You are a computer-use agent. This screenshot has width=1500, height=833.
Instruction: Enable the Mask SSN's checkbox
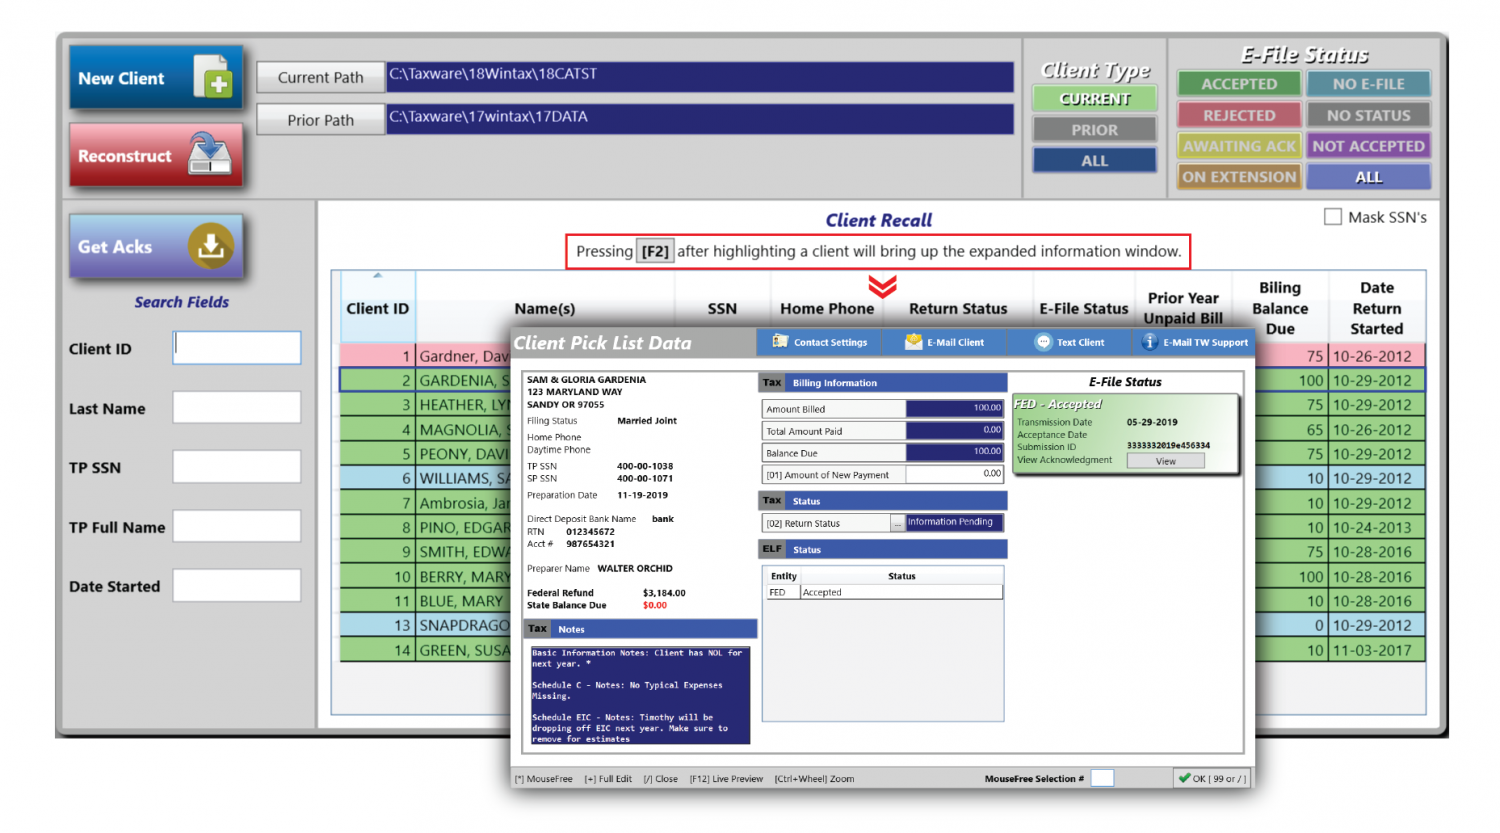tap(1335, 216)
